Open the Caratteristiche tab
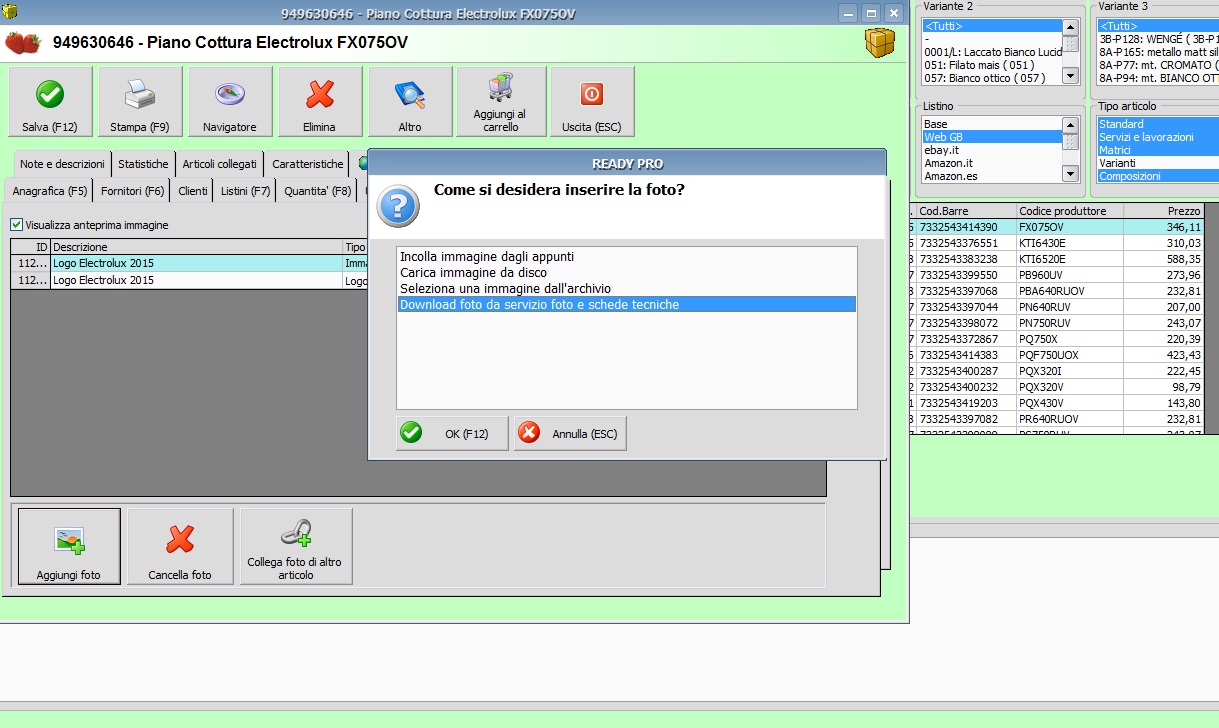The height and width of the screenshot is (728, 1219). pyautogui.click(x=308, y=164)
